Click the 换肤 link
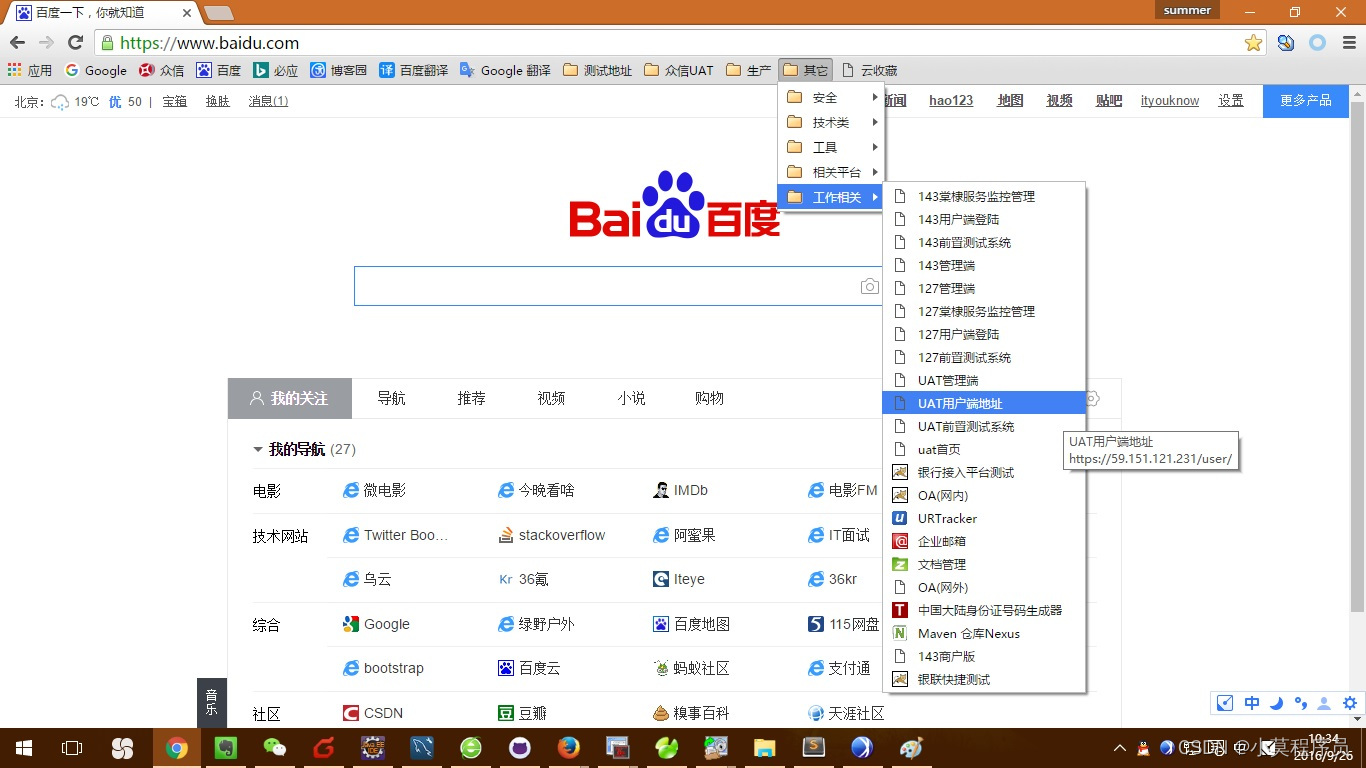Image resolution: width=1366 pixels, height=768 pixels. [217, 101]
